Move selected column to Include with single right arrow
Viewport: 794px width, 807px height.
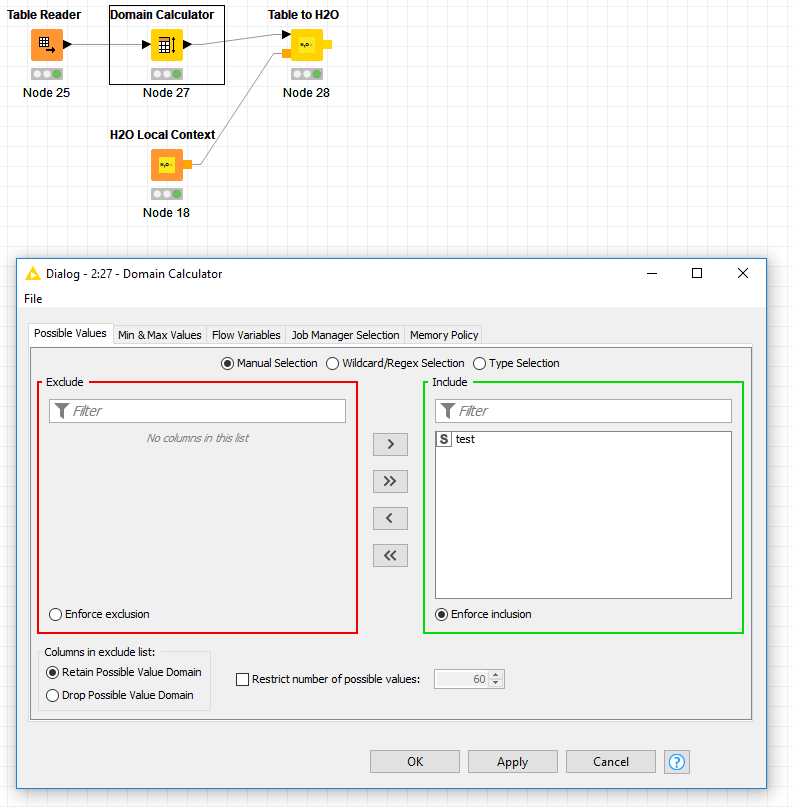[390, 444]
